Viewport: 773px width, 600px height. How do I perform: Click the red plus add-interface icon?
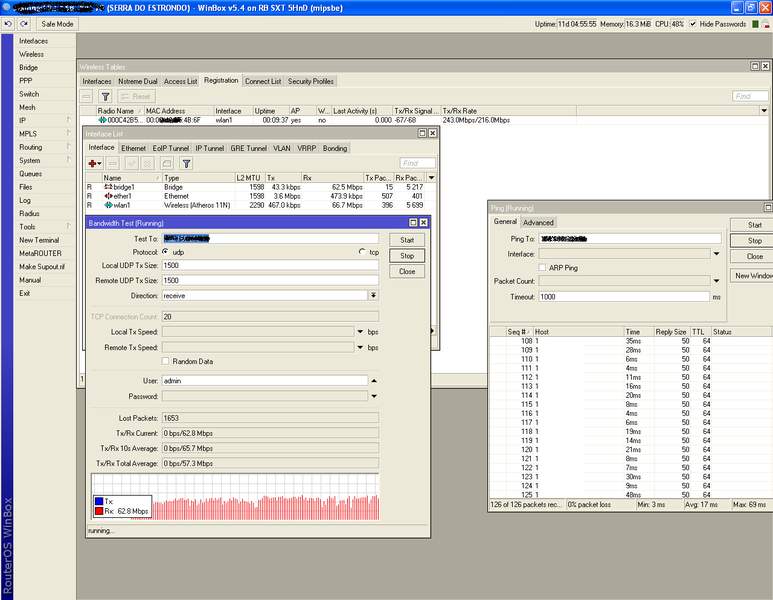94,163
